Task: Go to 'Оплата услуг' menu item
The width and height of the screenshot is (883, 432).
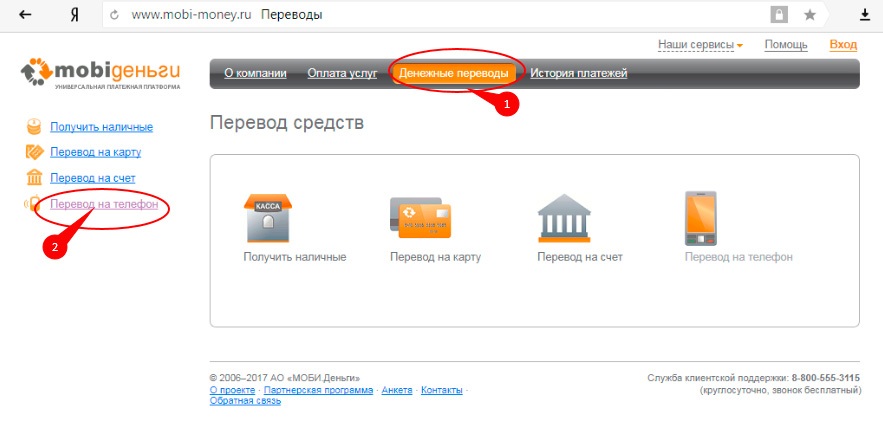Action: click(342, 73)
